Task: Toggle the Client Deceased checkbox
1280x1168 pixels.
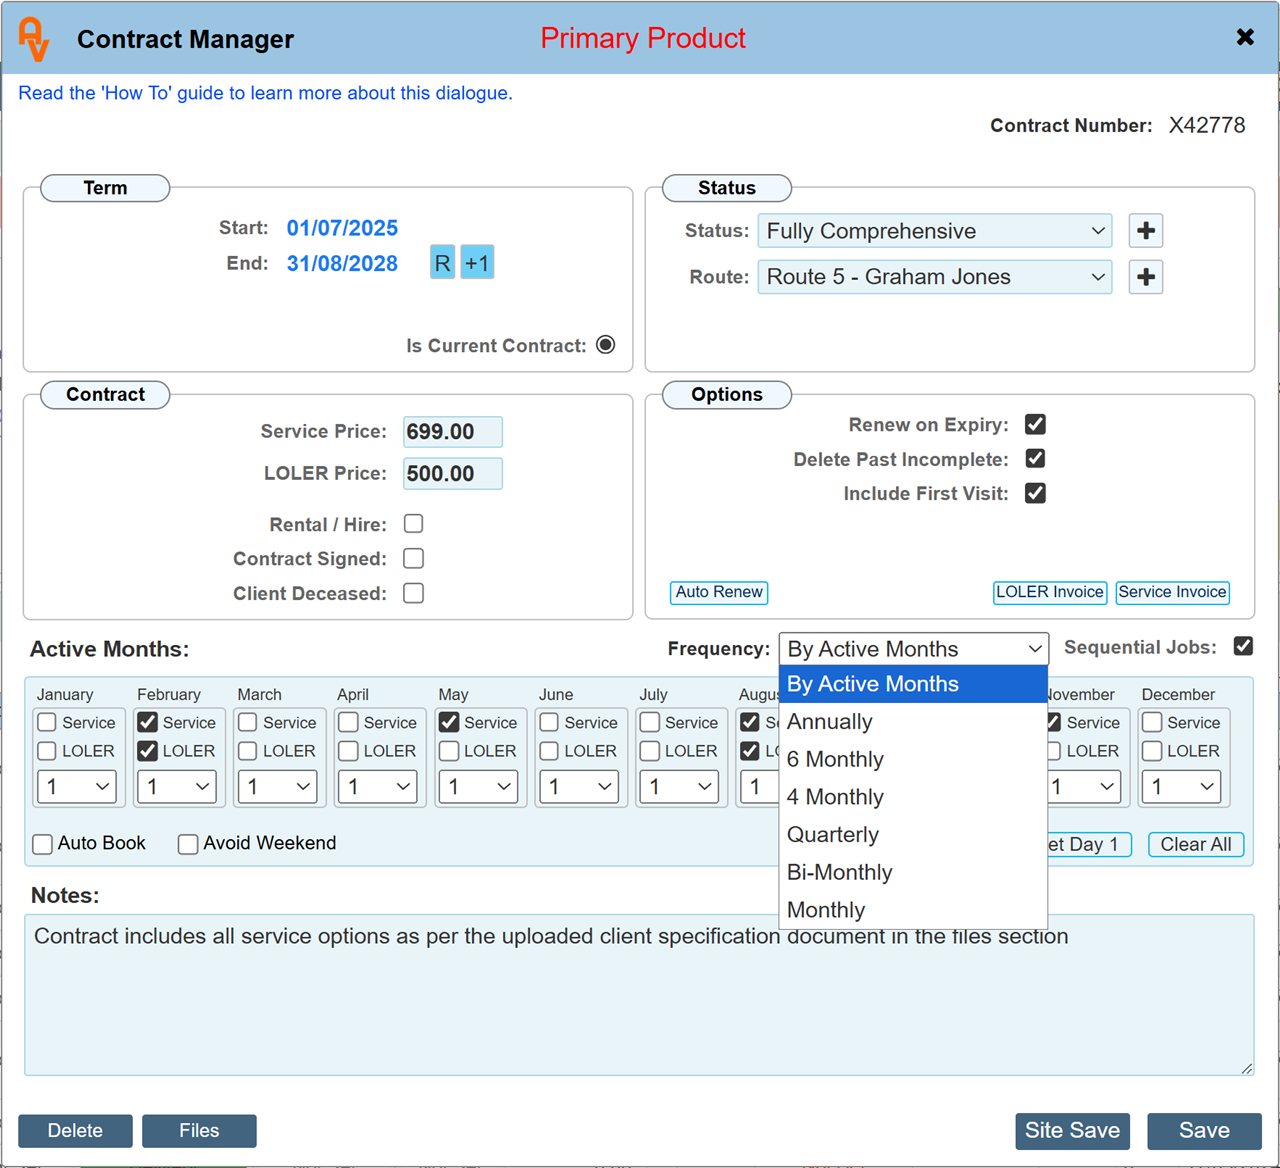Action: 413,593
